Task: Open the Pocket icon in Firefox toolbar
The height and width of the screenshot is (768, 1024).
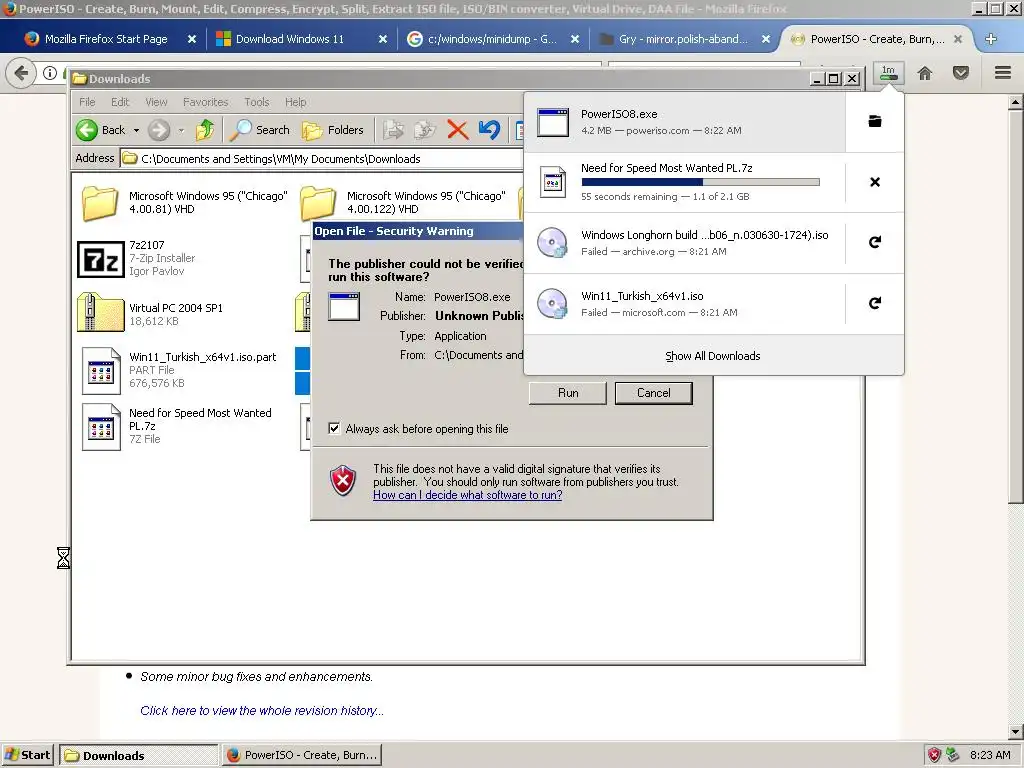Action: pos(960,73)
